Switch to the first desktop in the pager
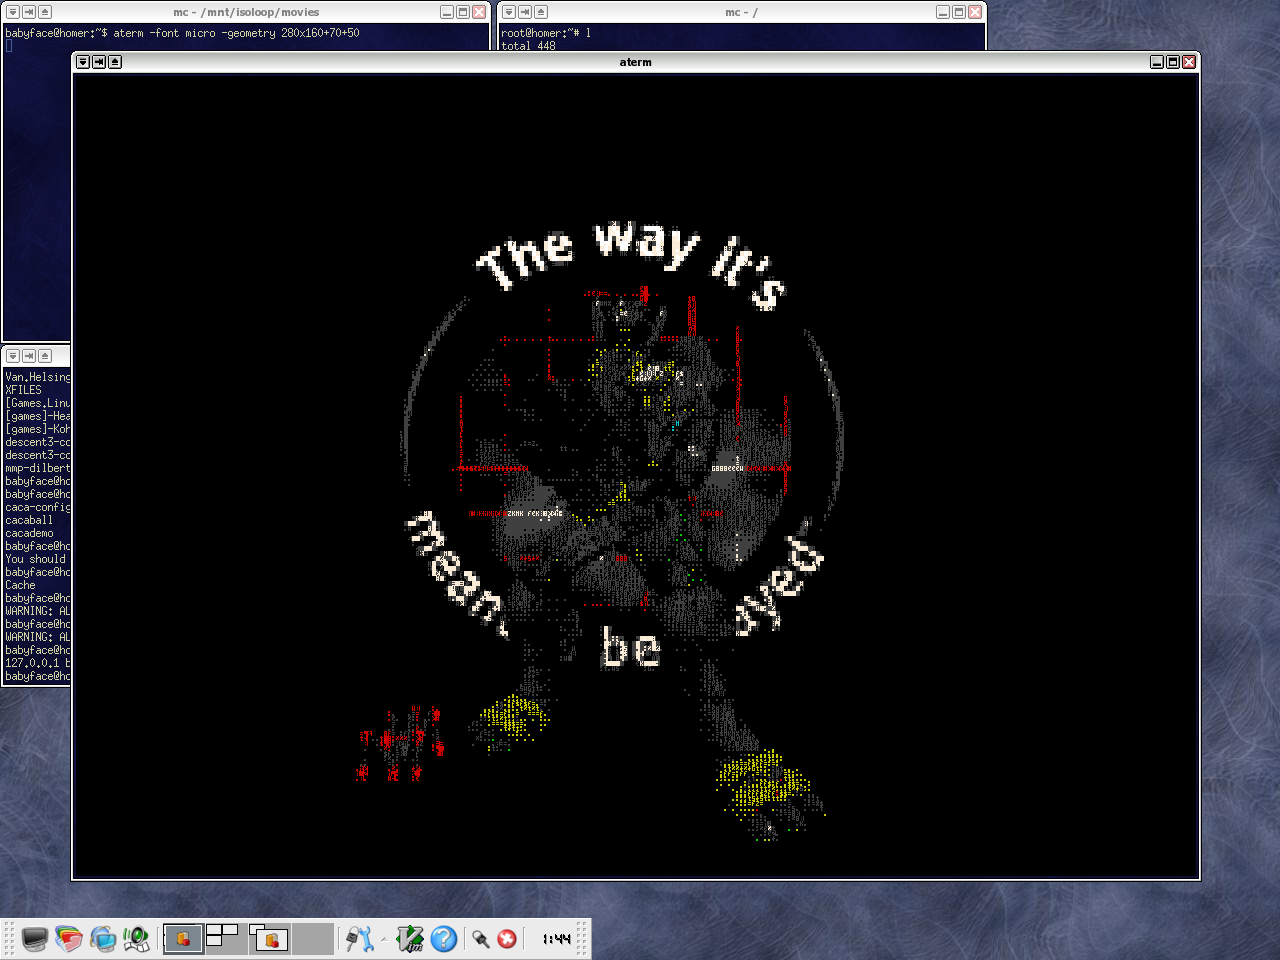The image size is (1280, 960). point(183,939)
